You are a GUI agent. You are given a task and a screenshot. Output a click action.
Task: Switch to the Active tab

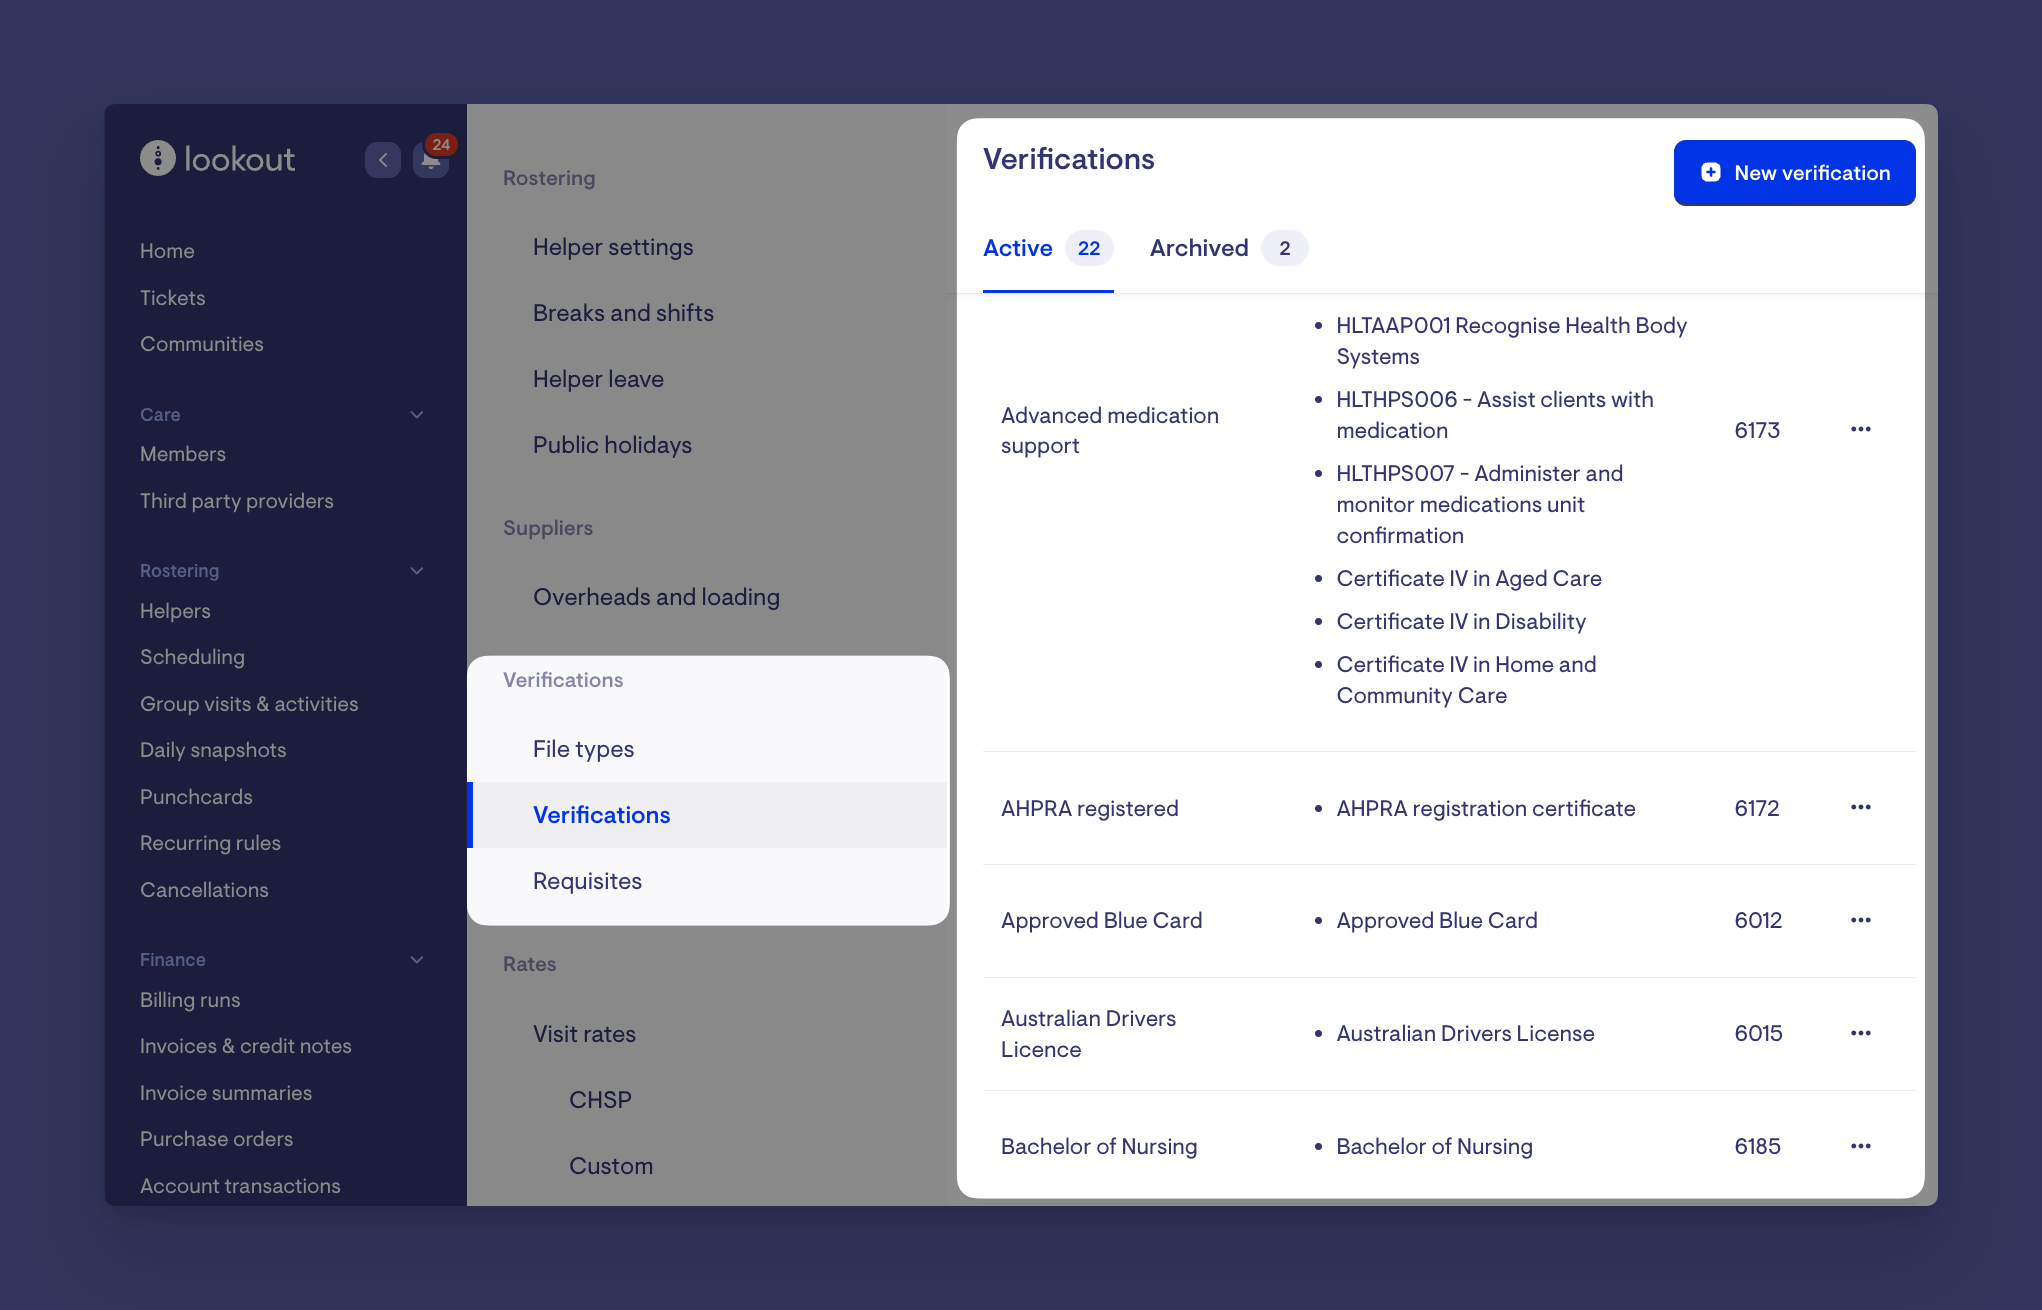pos(1048,248)
